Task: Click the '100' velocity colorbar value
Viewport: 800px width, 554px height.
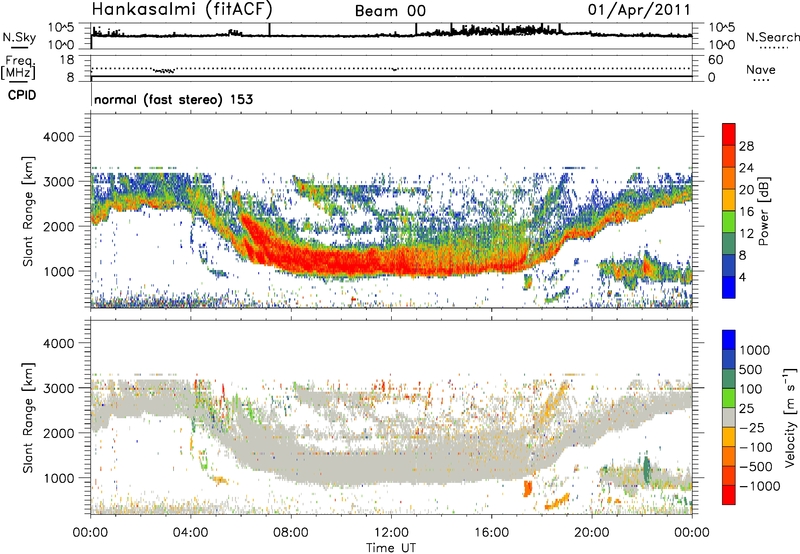Action: pos(751,389)
